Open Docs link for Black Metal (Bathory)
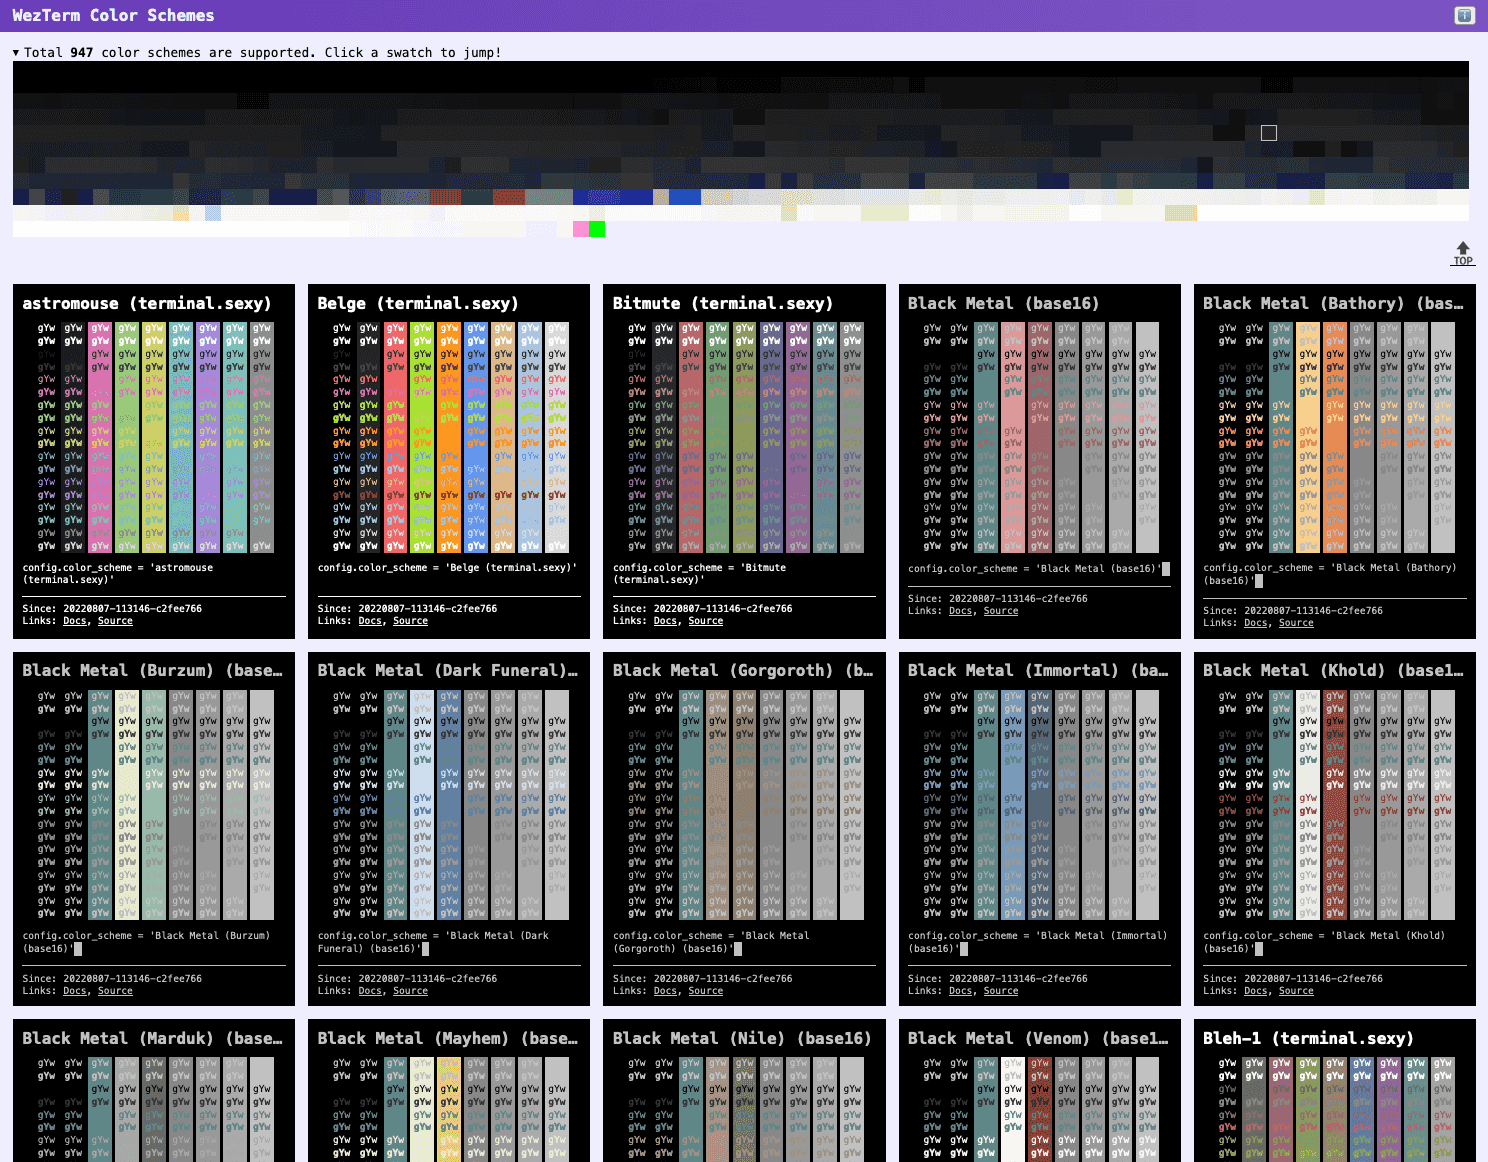 [1255, 623]
